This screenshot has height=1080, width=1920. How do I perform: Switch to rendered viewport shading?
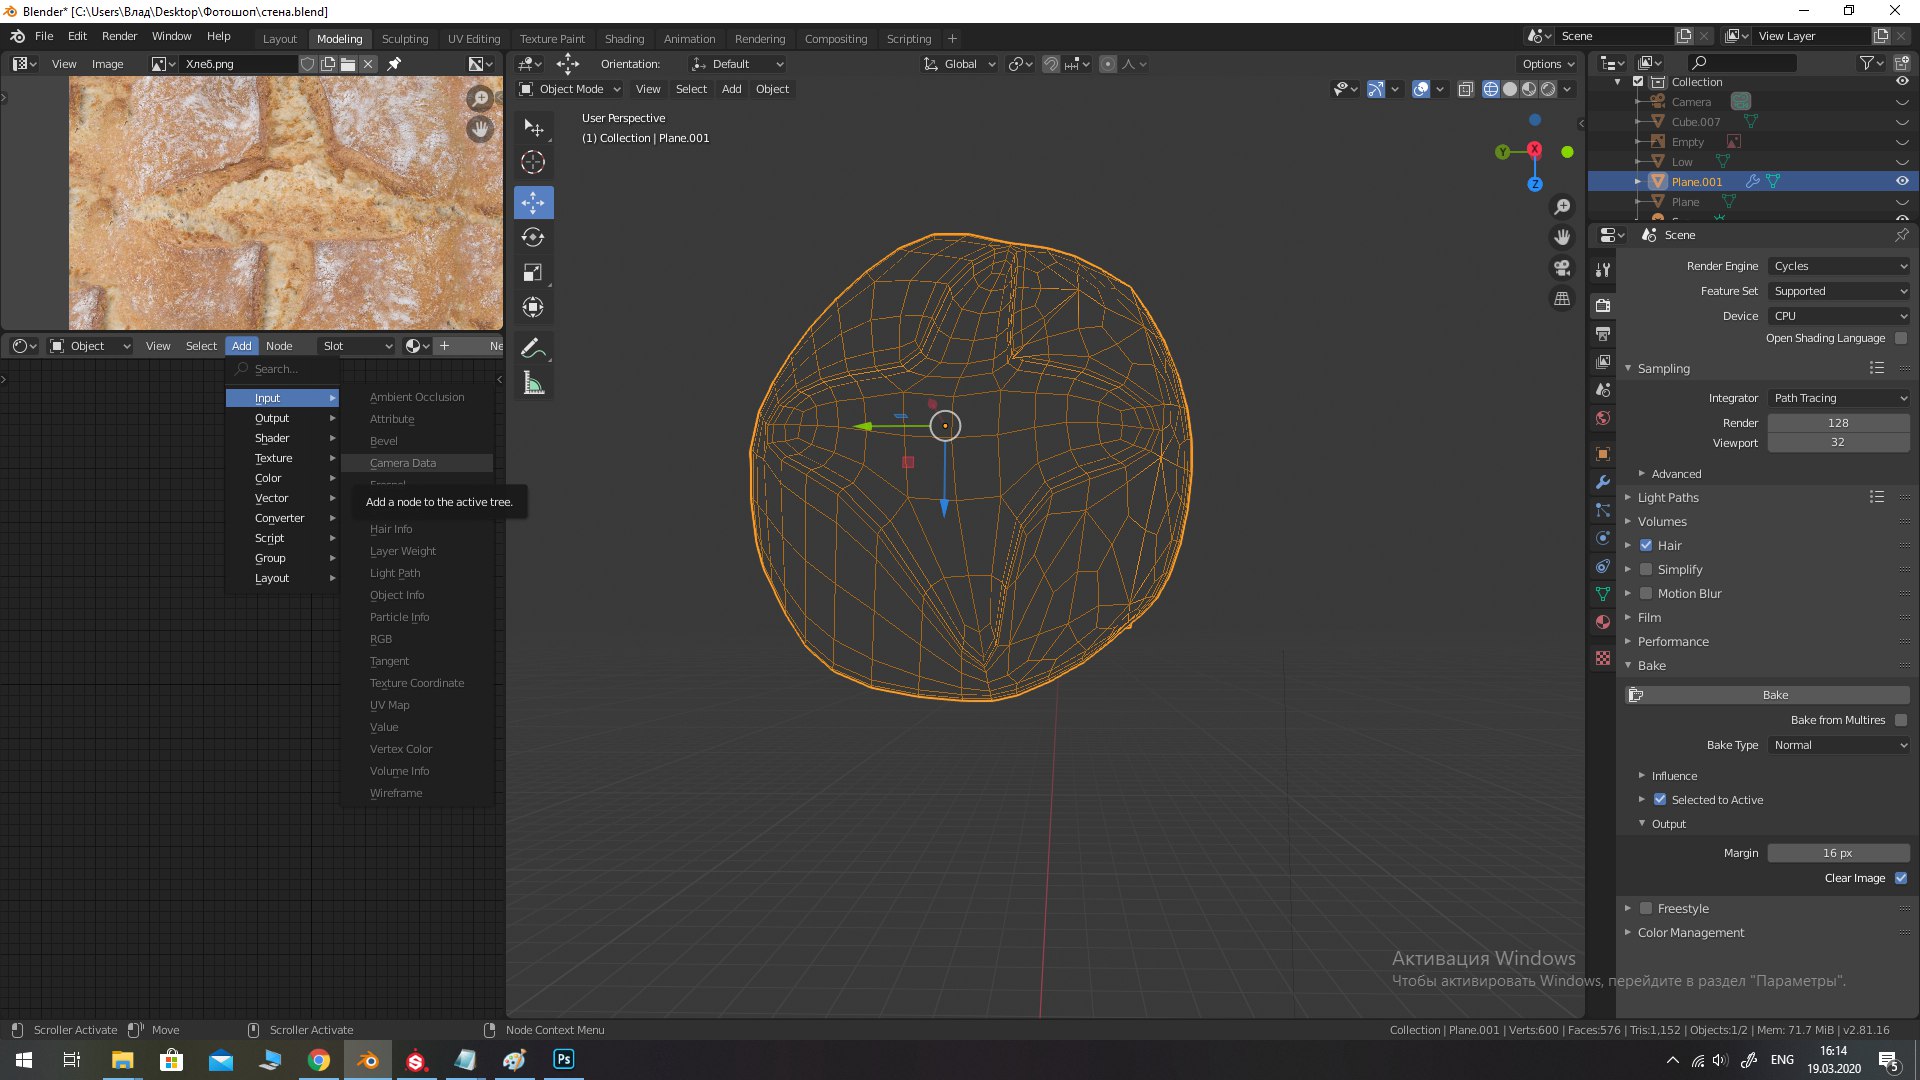coord(1548,89)
